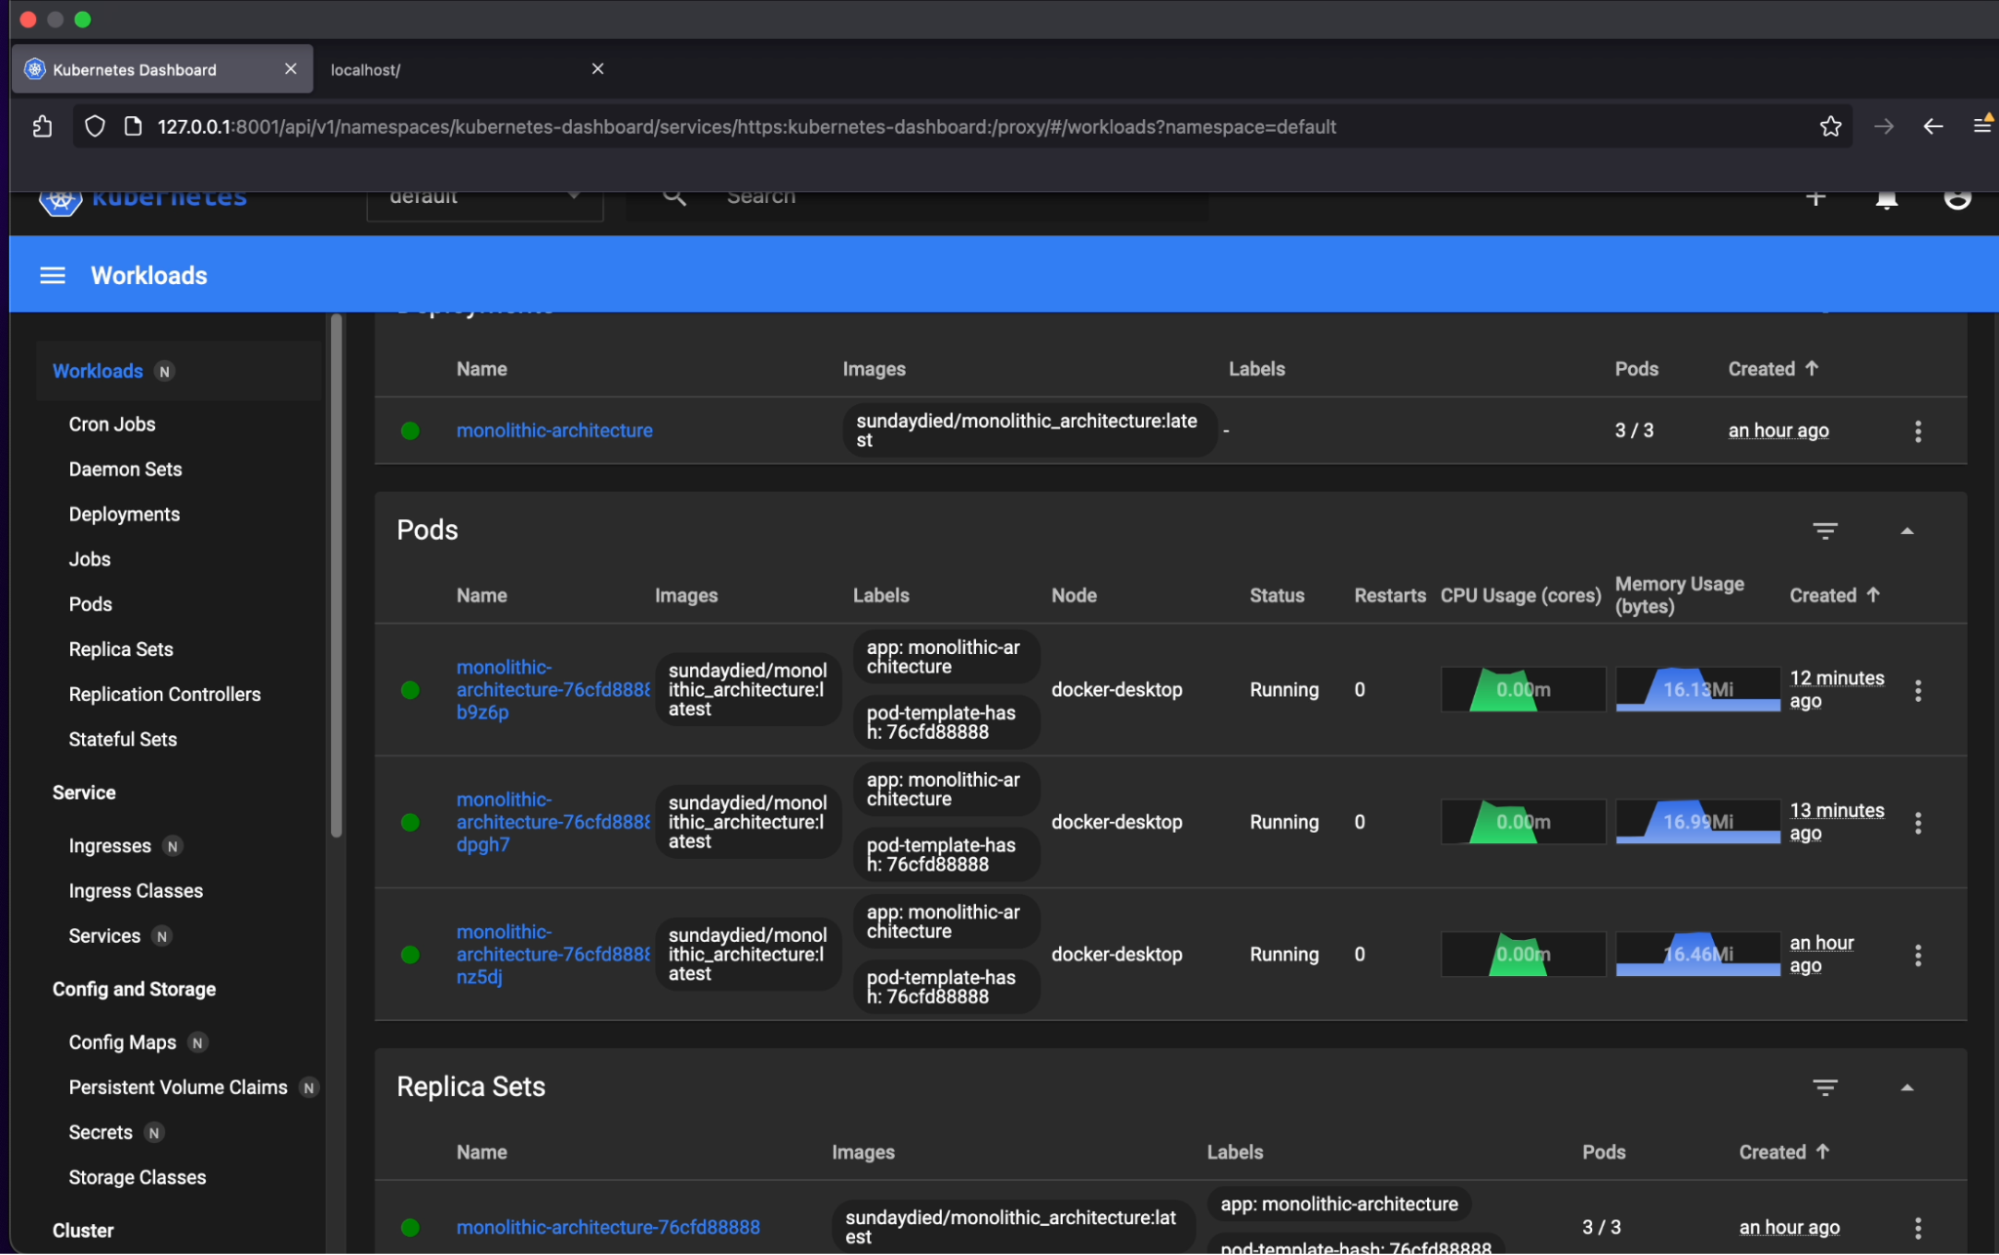Click memory usage graph 16.13Mi
The image size is (1999, 1255).
[x=1697, y=690]
